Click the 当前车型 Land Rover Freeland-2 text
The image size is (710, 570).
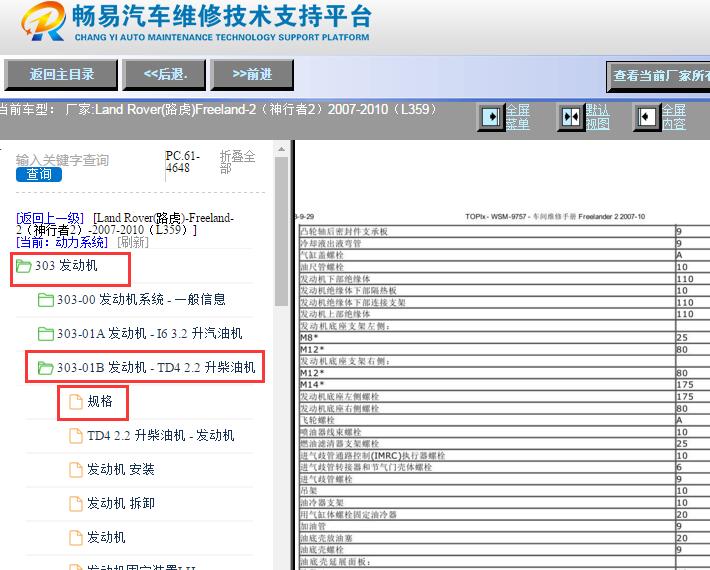coord(219,109)
